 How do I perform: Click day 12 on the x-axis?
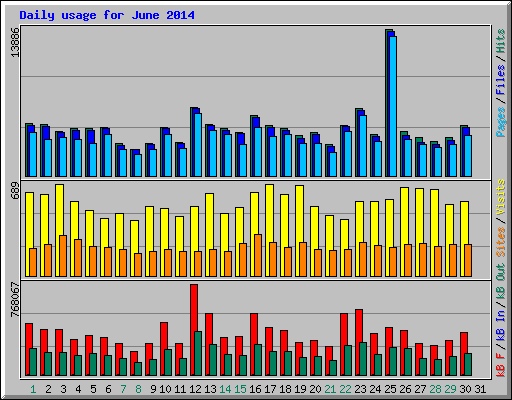point(195,389)
